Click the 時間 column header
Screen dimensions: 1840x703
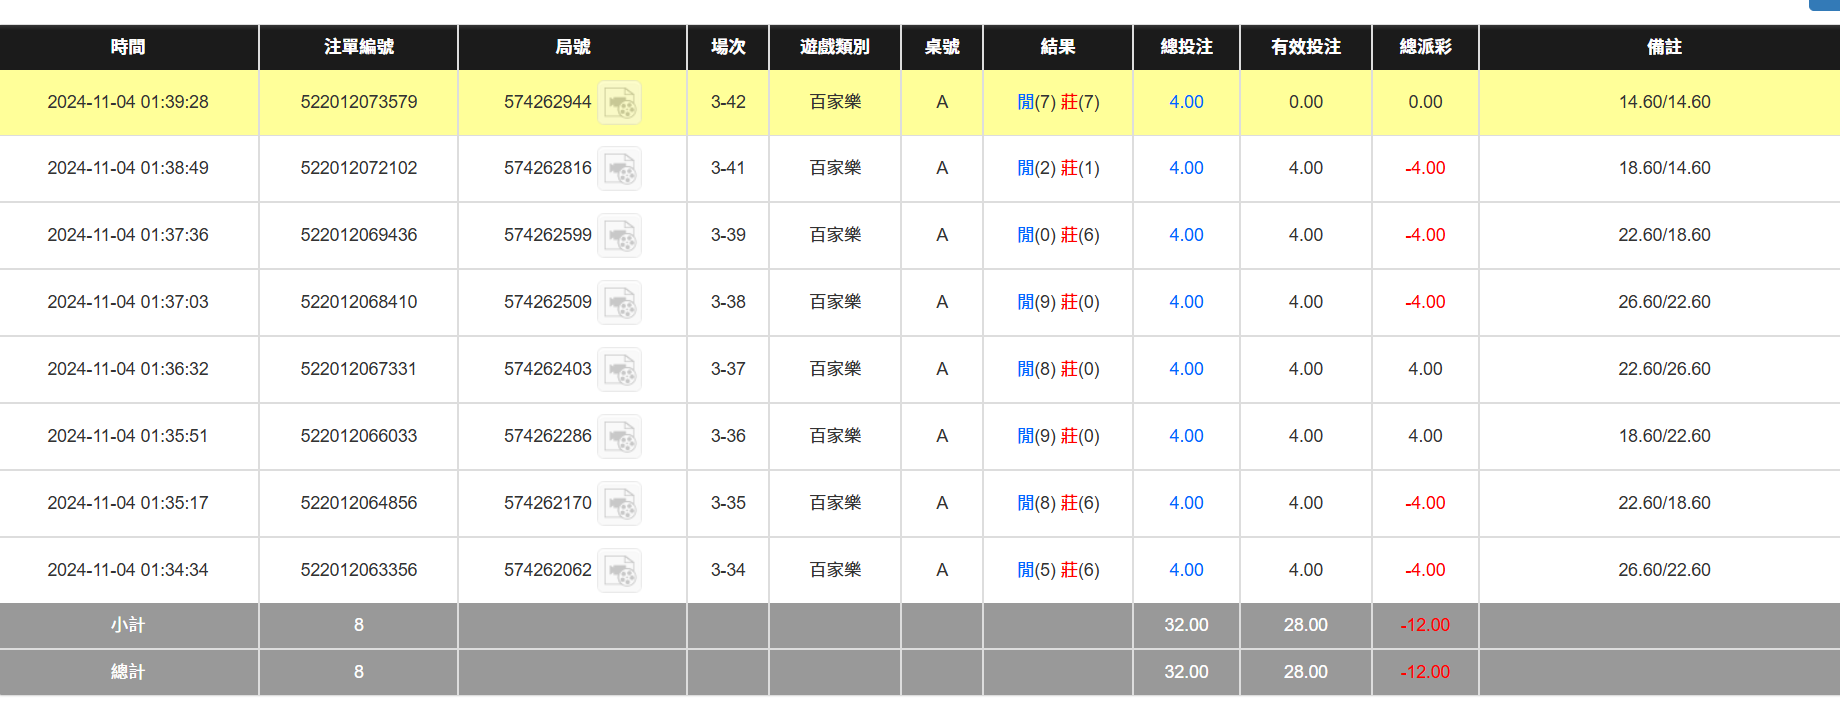[x=128, y=47]
